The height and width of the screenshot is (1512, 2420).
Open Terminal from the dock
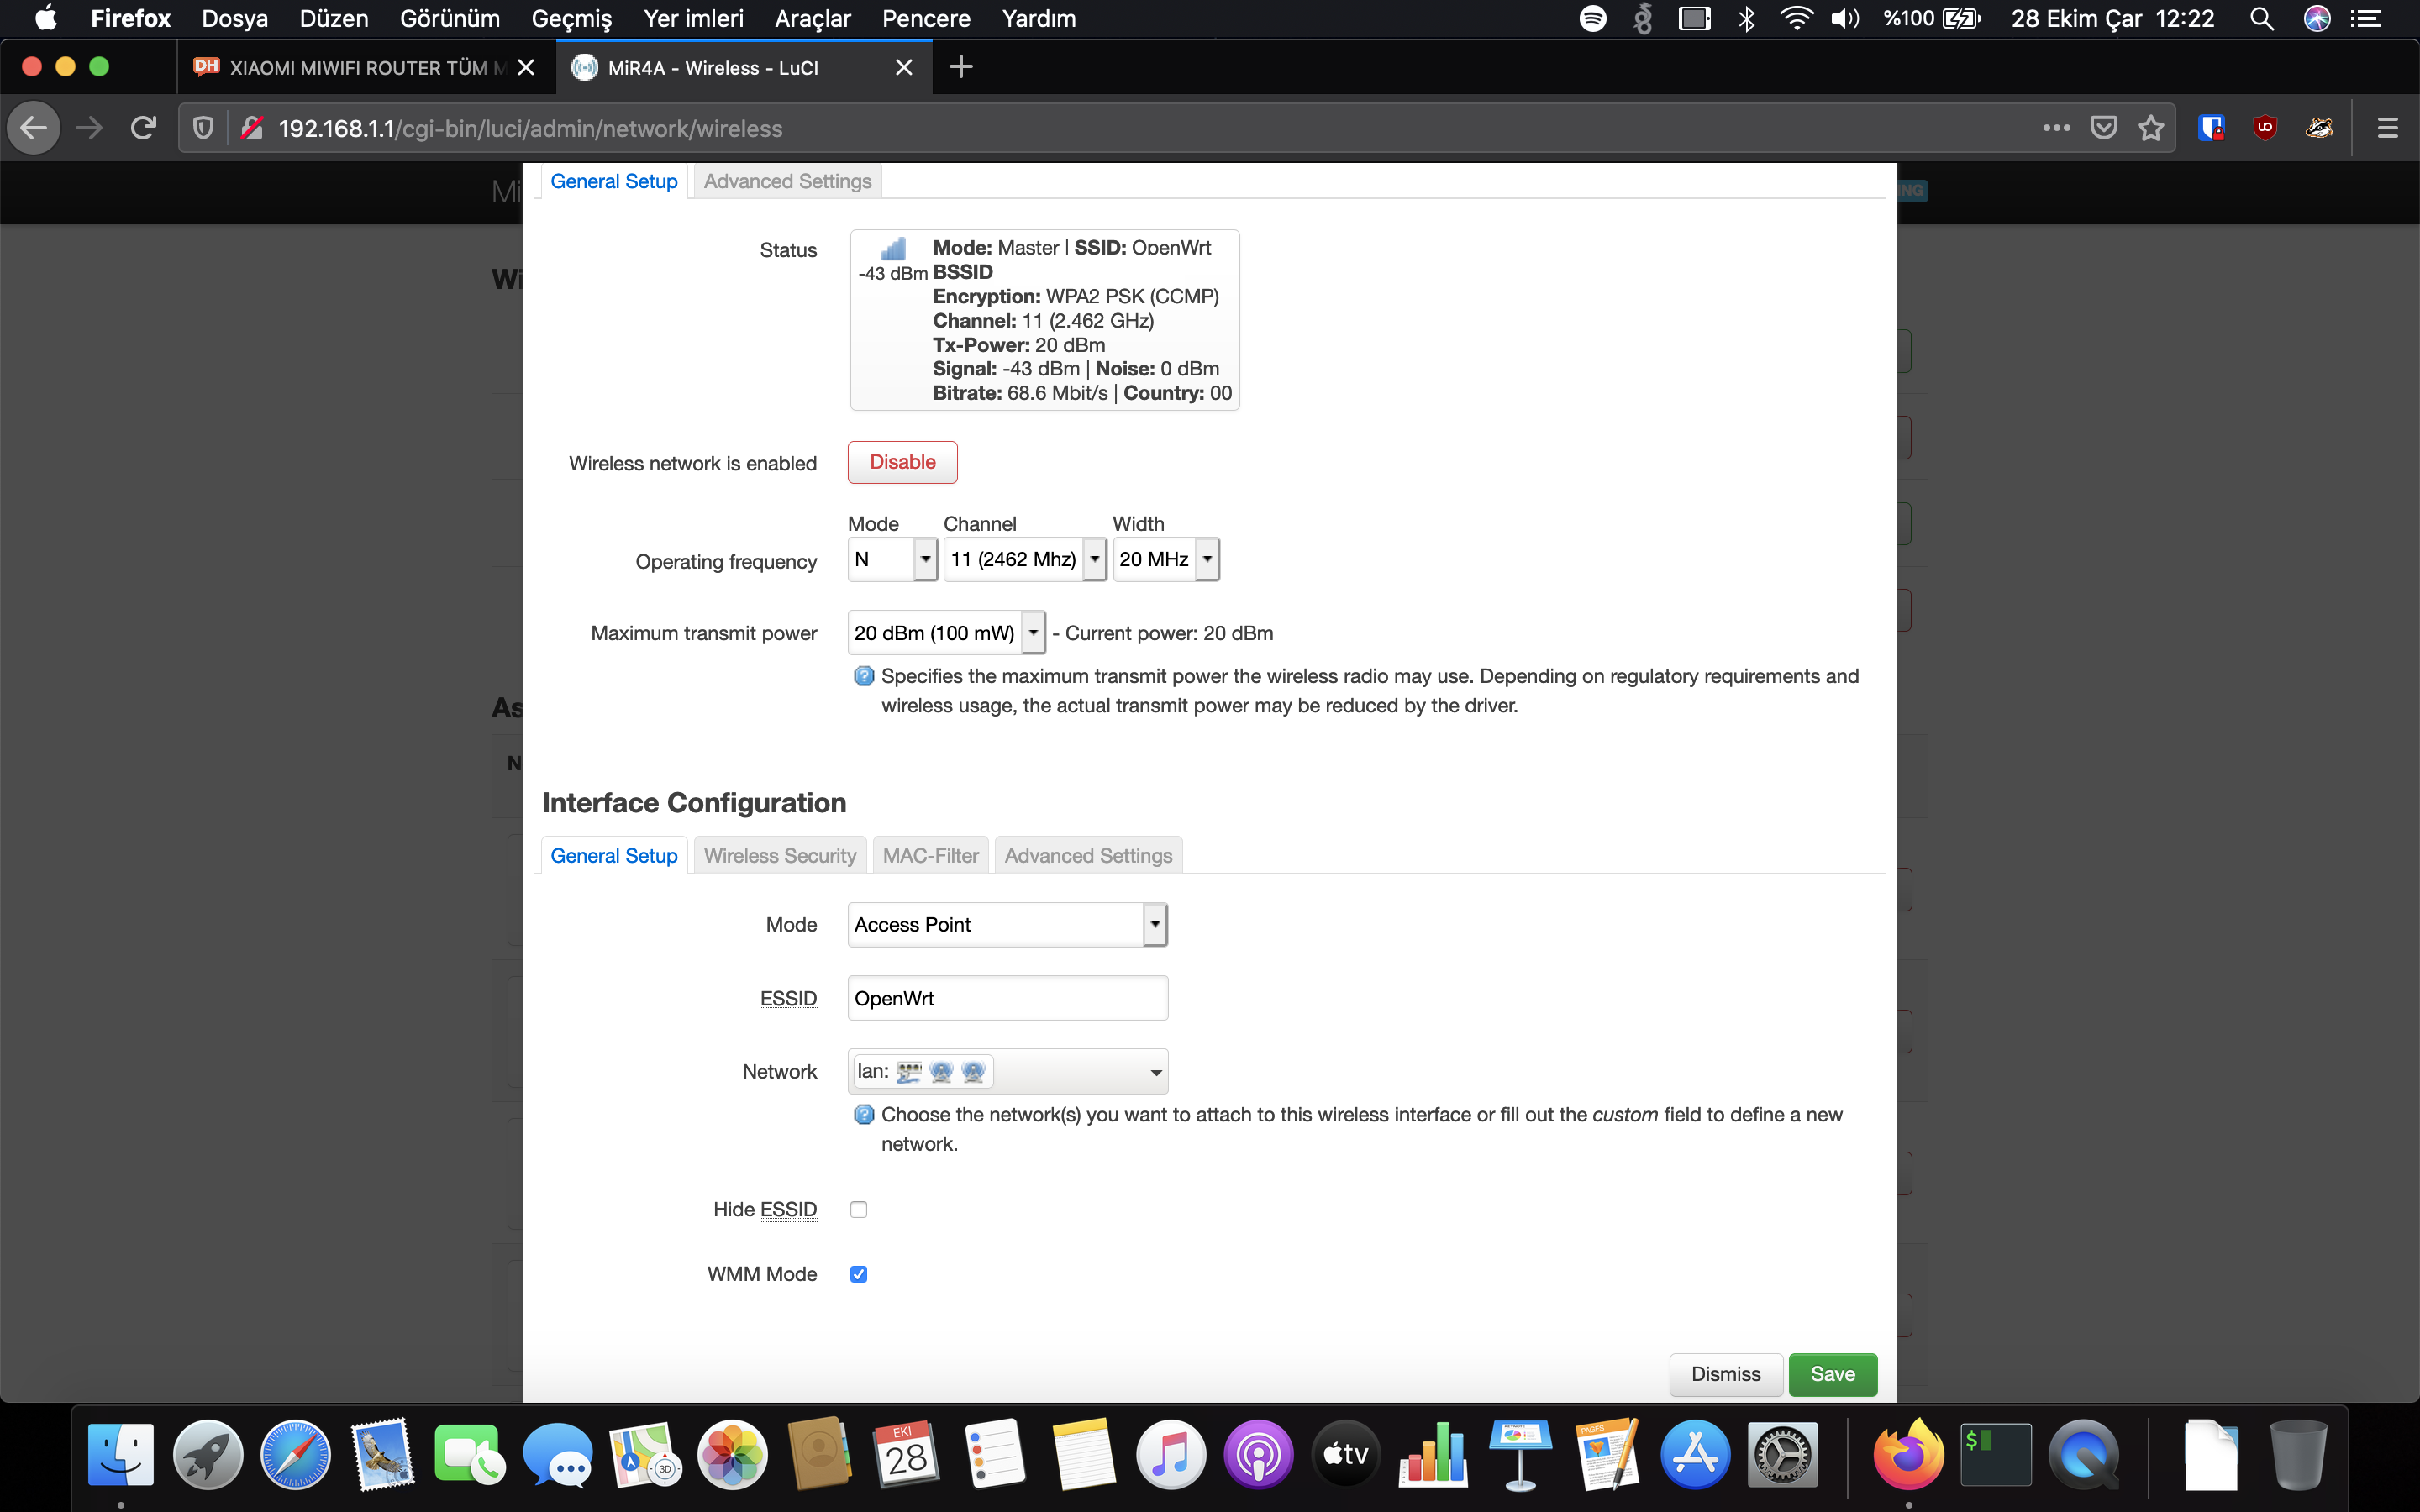point(1996,1455)
